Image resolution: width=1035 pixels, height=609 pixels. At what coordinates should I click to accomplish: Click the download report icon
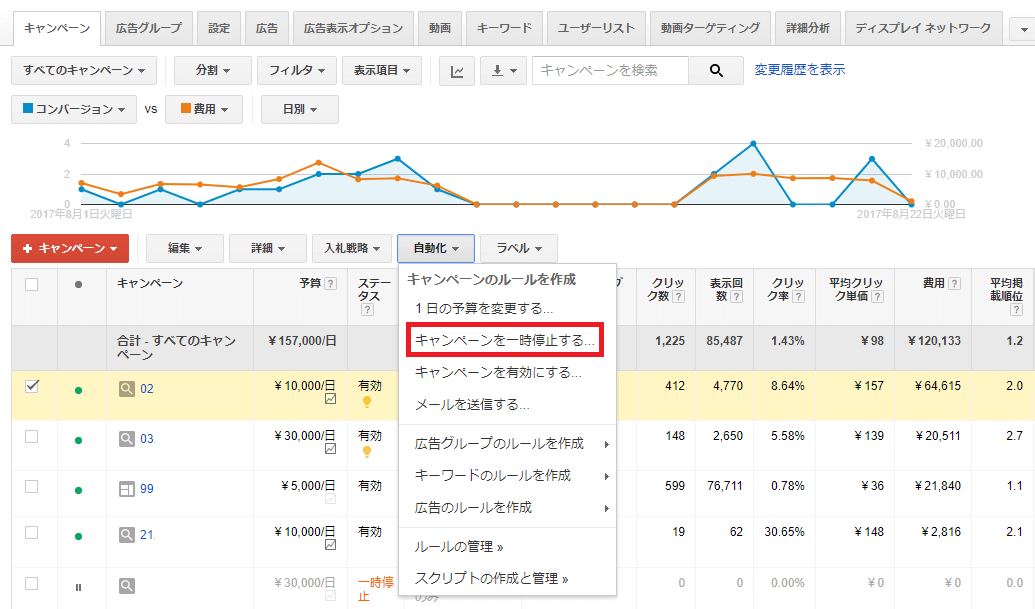504,71
